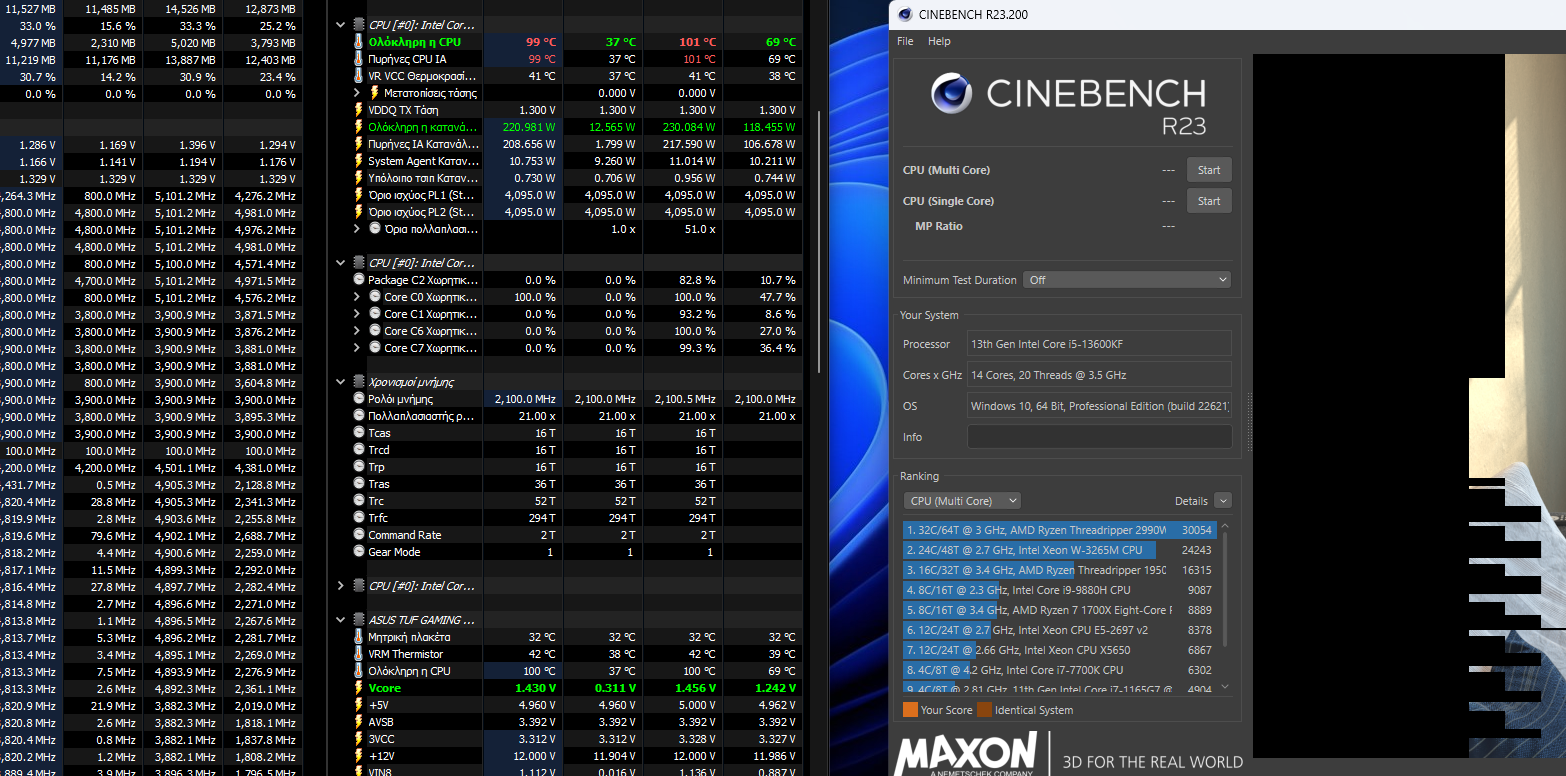Open the File menu in Cinebench

coord(905,42)
